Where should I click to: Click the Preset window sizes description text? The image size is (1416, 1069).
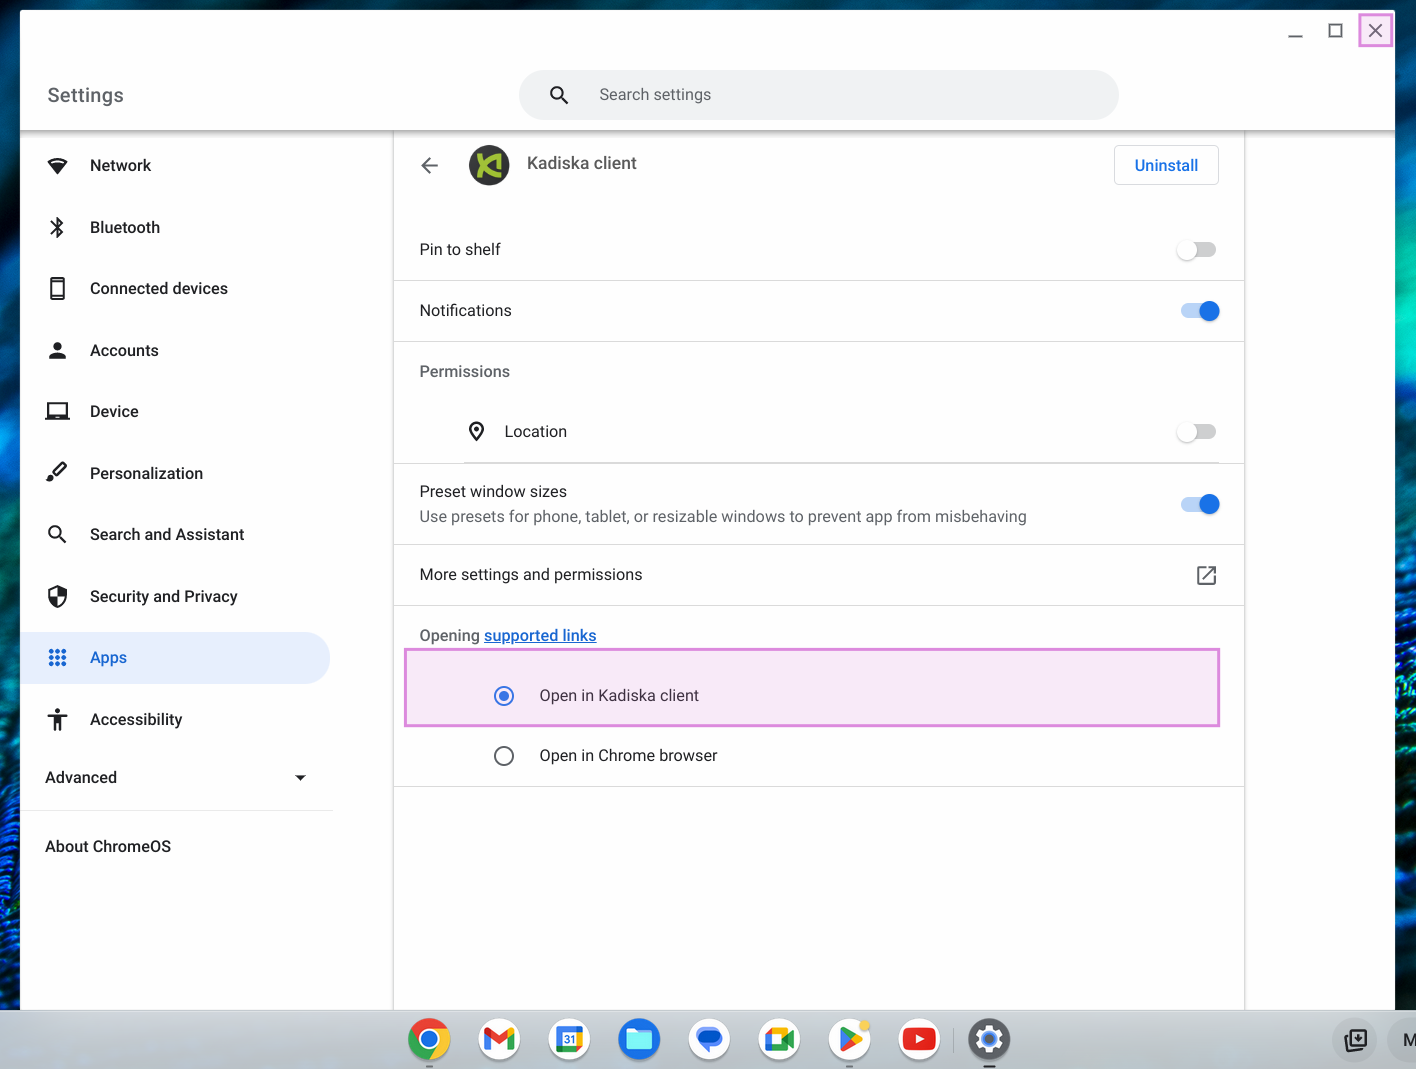[723, 517]
